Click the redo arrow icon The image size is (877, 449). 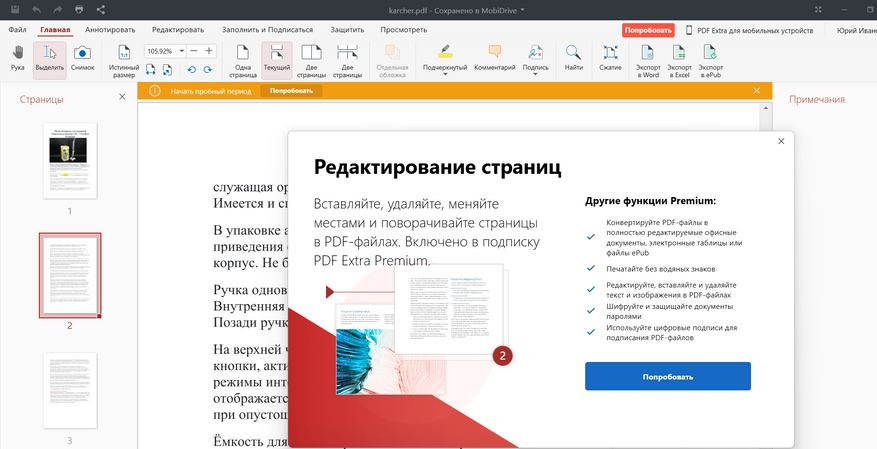[x=58, y=10]
